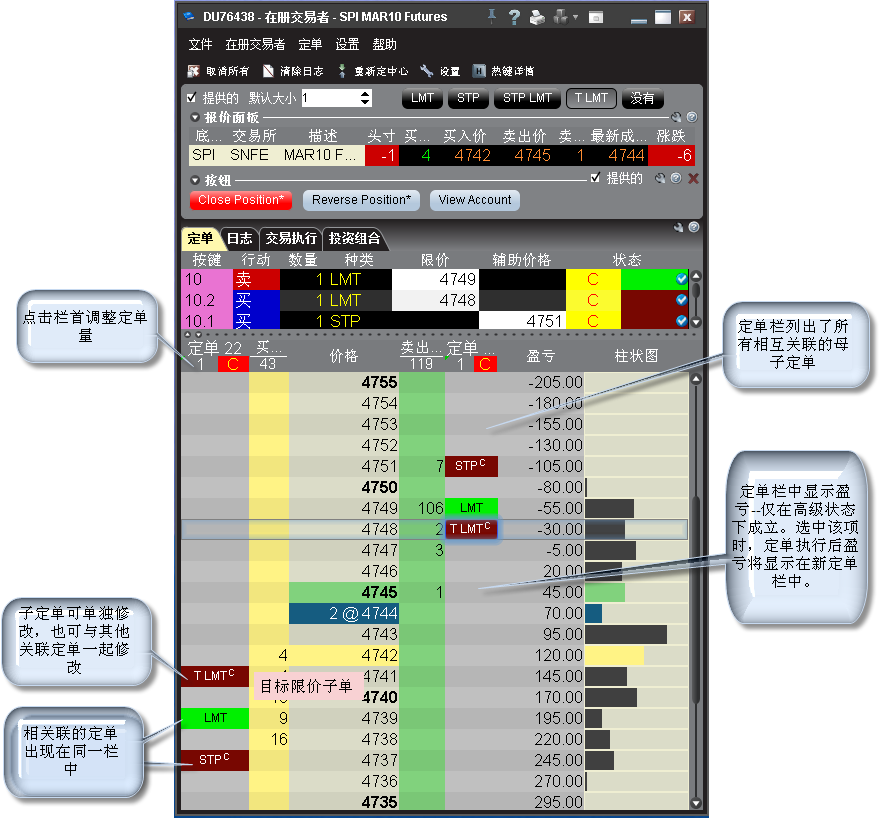
Task: Toggle the 提供的 checkbox beside 默认大小
Action: pyautogui.click(x=192, y=98)
